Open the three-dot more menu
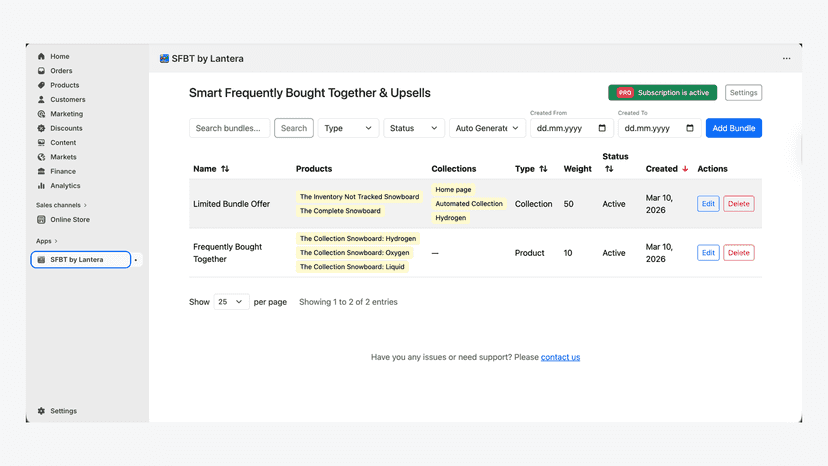This screenshot has width=828, height=466. (x=786, y=59)
